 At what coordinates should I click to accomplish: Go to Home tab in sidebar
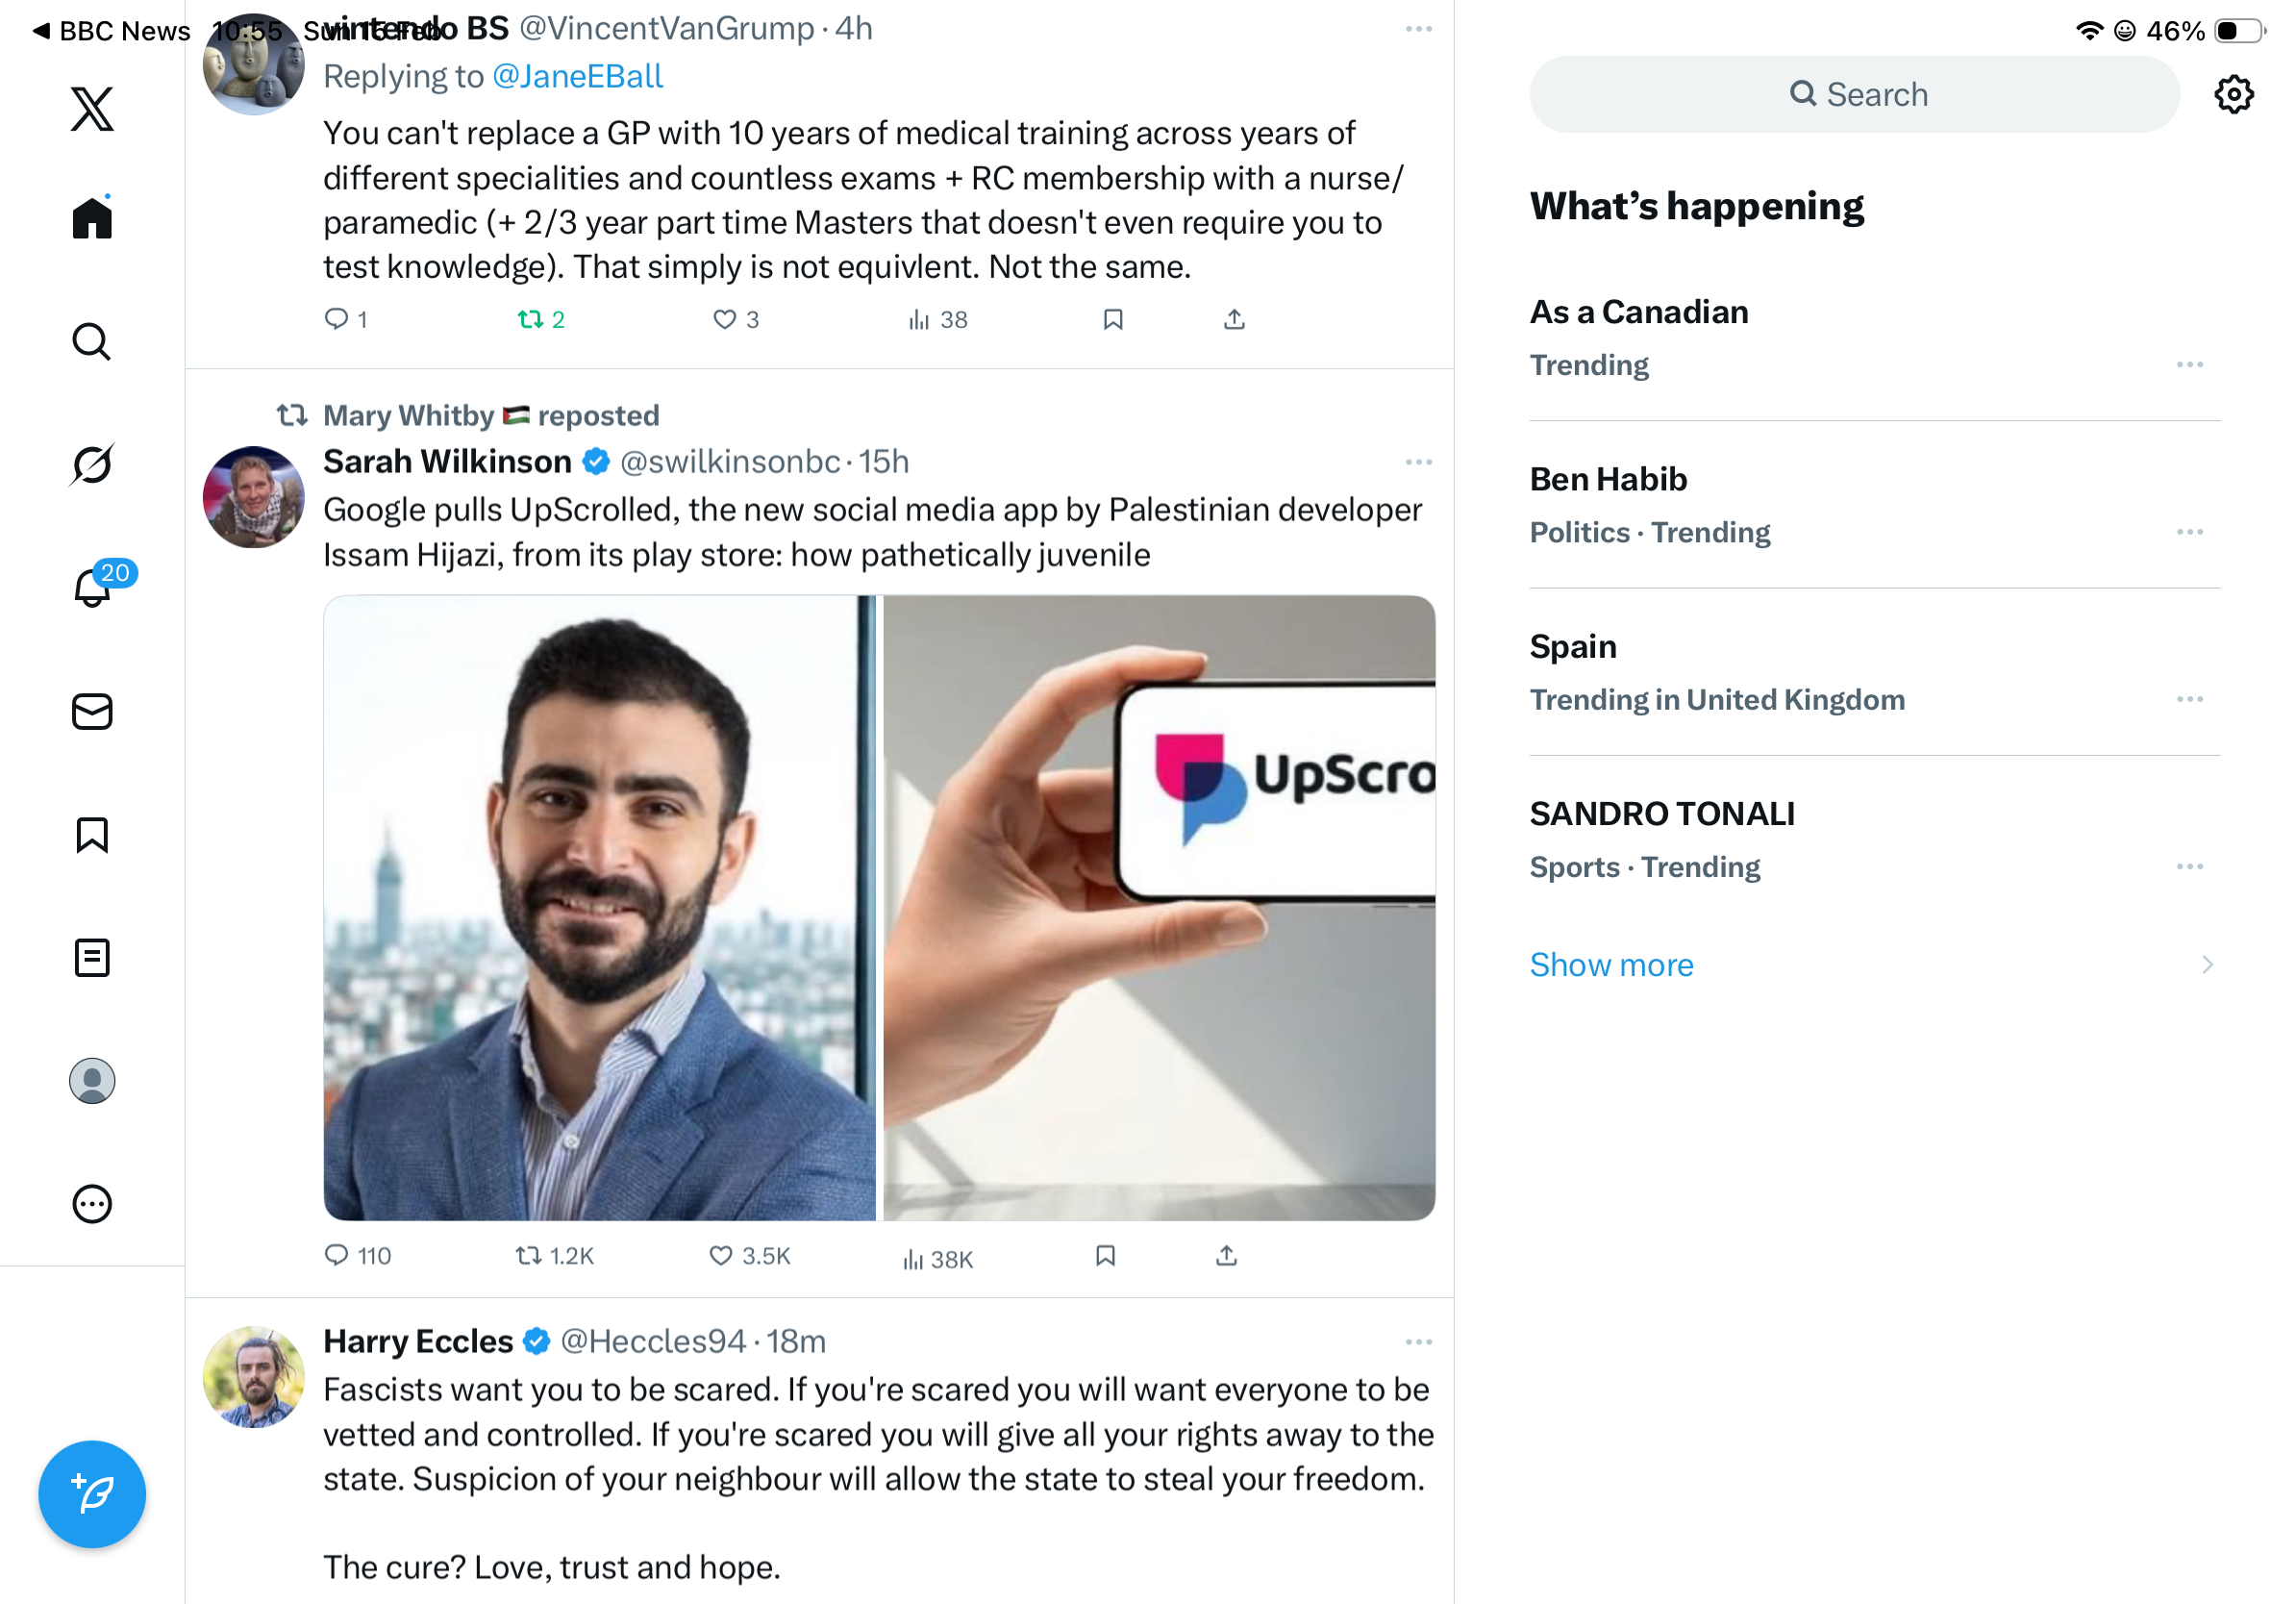coord(92,216)
